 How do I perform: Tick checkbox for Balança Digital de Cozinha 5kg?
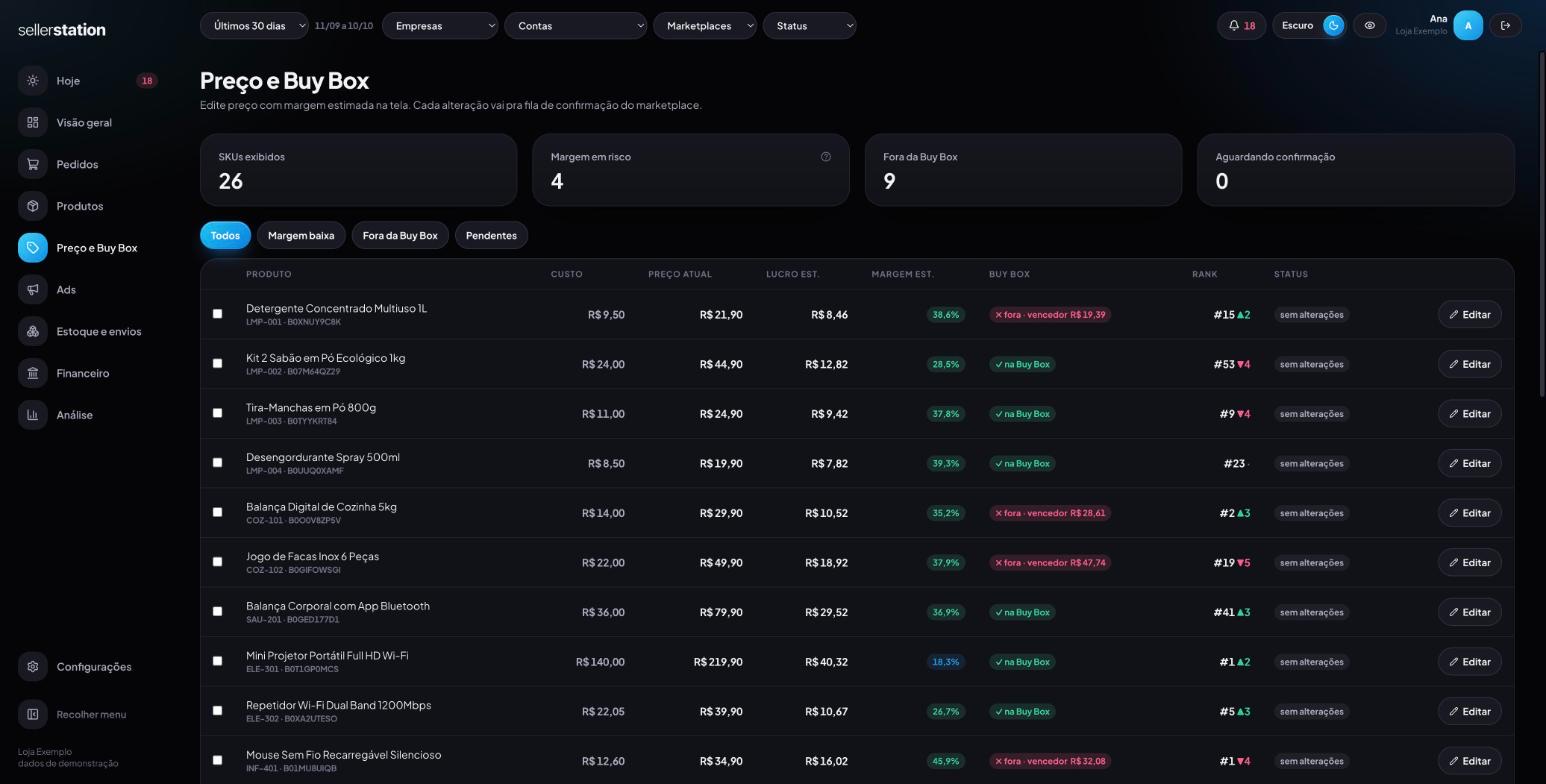coord(218,513)
